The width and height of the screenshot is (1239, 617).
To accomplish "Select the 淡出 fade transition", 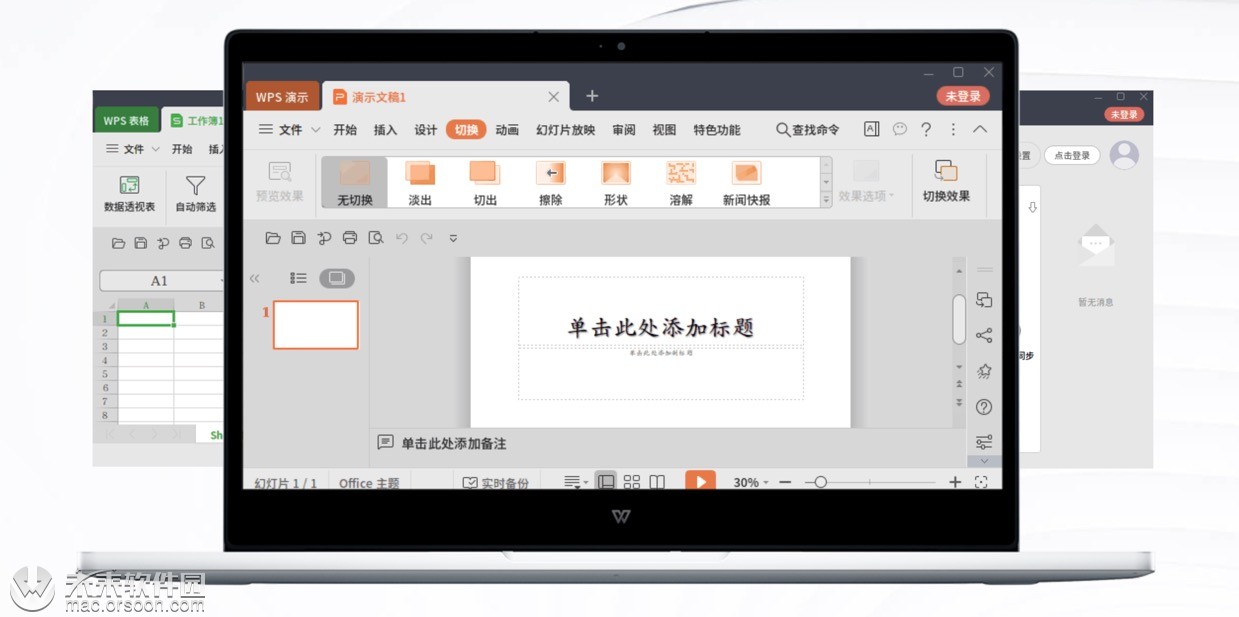I will (x=420, y=183).
